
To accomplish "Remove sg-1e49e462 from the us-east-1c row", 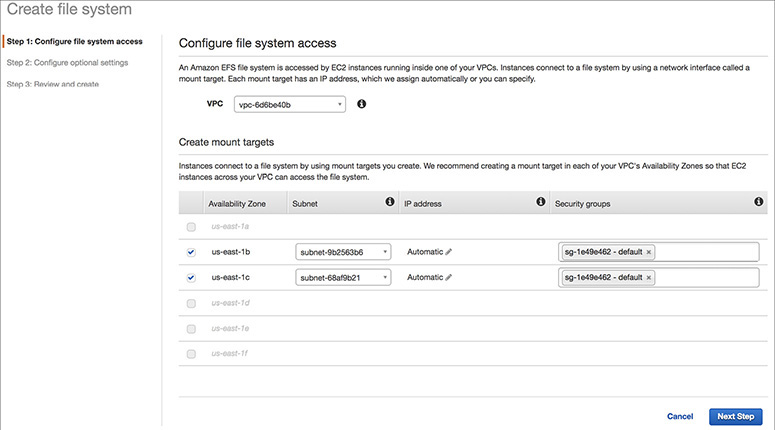I will (649, 277).
